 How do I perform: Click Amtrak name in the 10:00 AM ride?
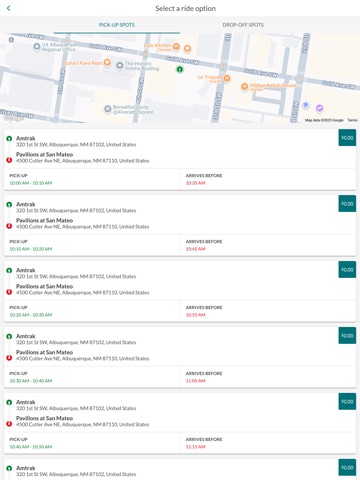pyautogui.click(x=26, y=138)
